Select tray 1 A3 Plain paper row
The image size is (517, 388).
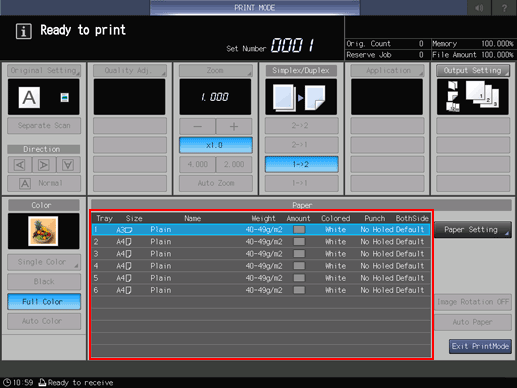(x=261, y=230)
